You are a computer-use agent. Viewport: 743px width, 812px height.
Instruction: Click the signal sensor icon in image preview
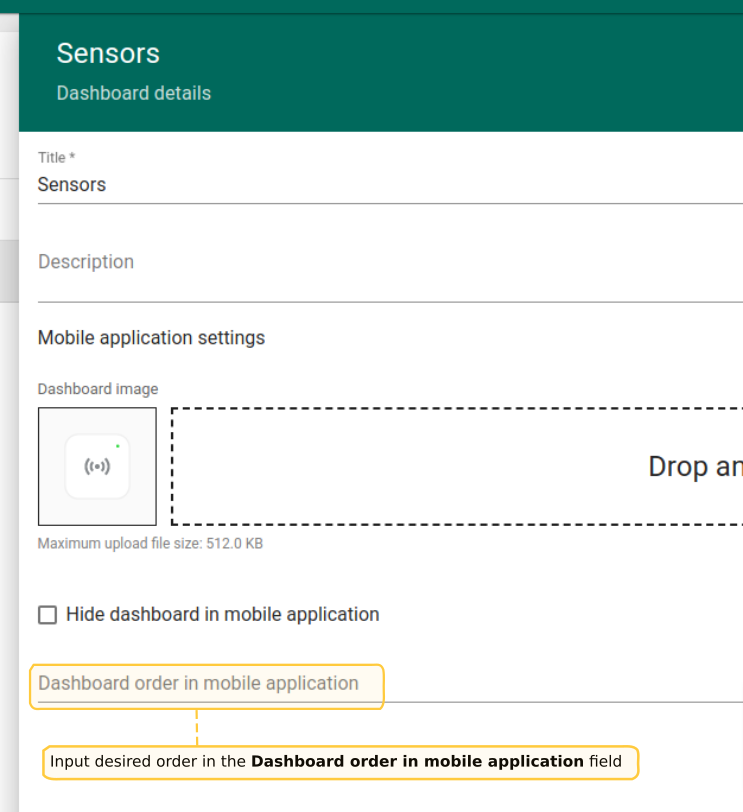click(x=97, y=467)
